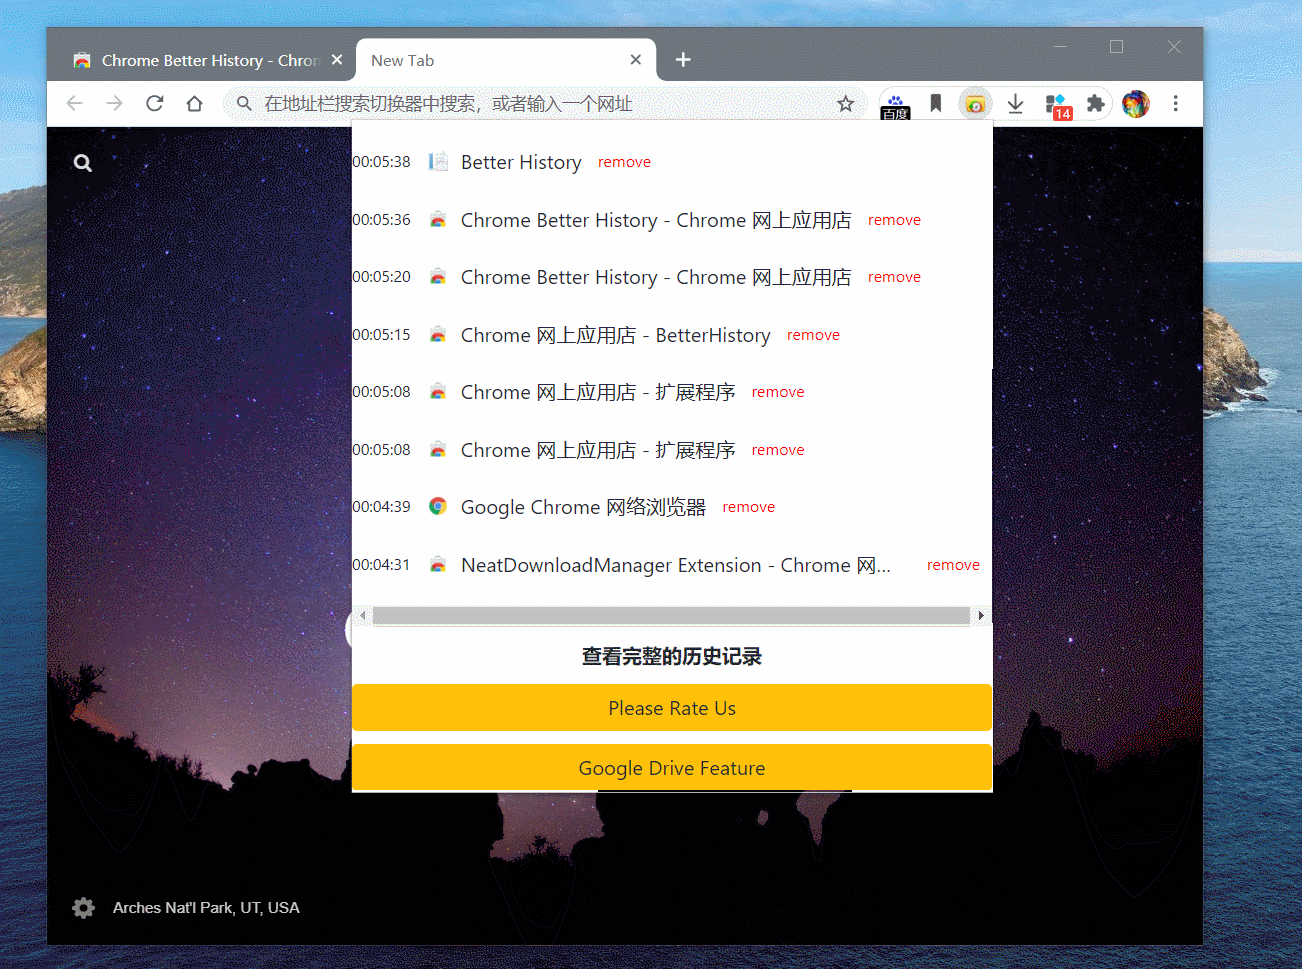
Task: Click the Baidu extension icon
Action: [x=895, y=103]
